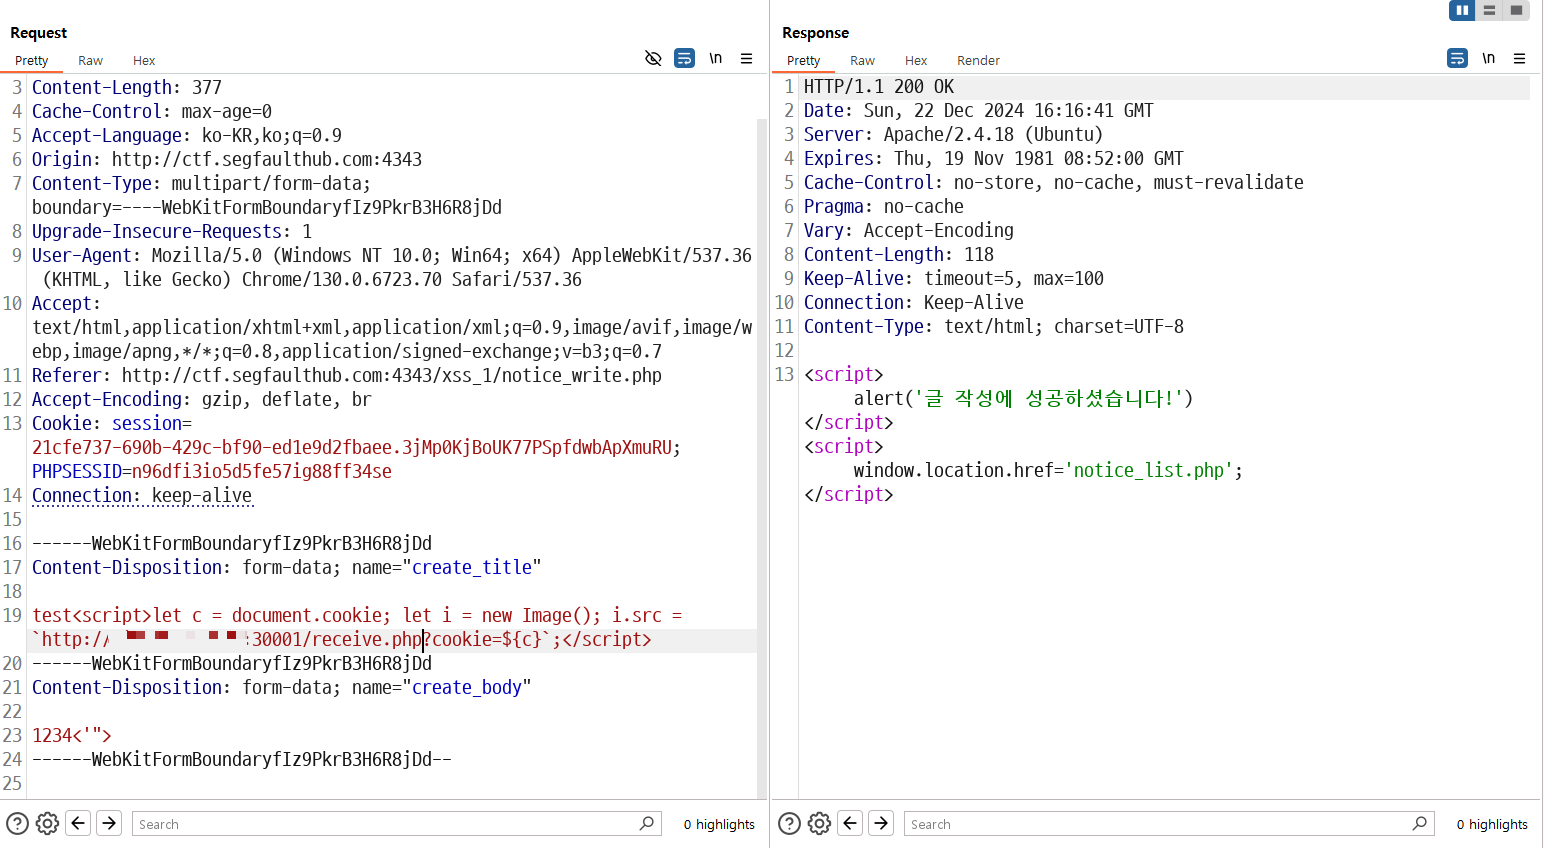Click Response '0 highlights' label
This screenshot has width=1544, height=848.
(1492, 824)
